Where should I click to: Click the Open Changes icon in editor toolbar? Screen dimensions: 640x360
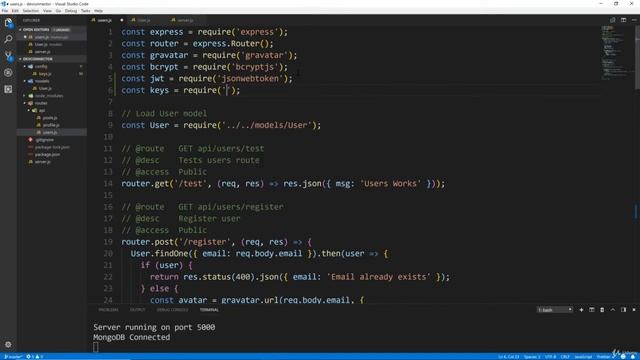pos(613,20)
